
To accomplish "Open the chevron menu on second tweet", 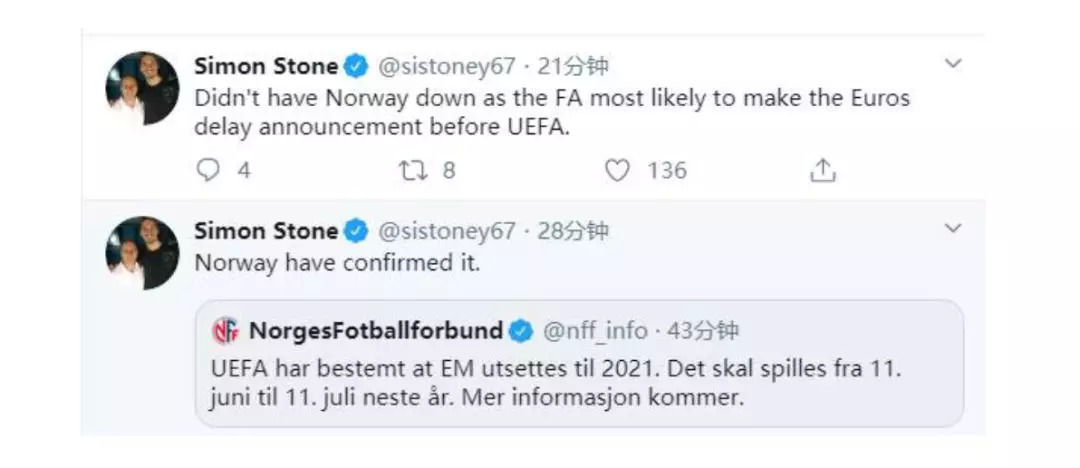I will pos(953,229).
